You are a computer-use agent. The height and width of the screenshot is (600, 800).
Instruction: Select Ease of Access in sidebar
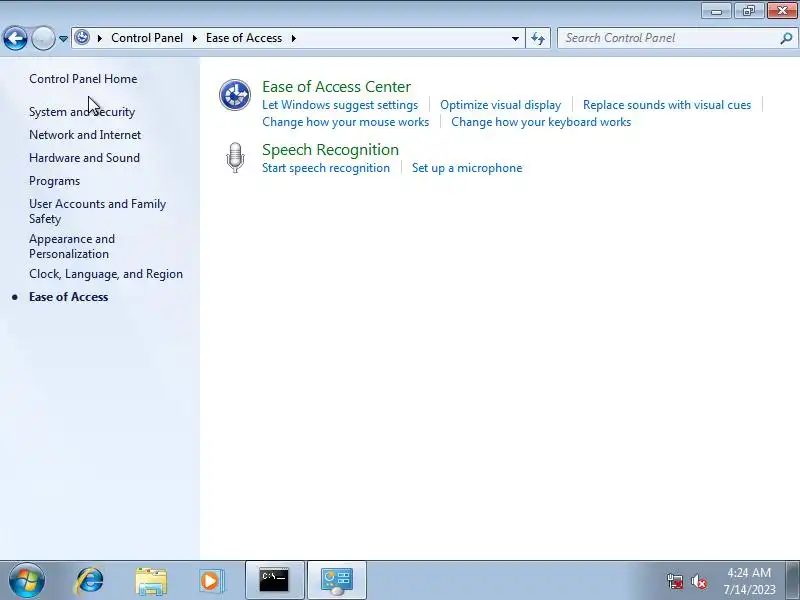pyautogui.click(x=68, y=297)
